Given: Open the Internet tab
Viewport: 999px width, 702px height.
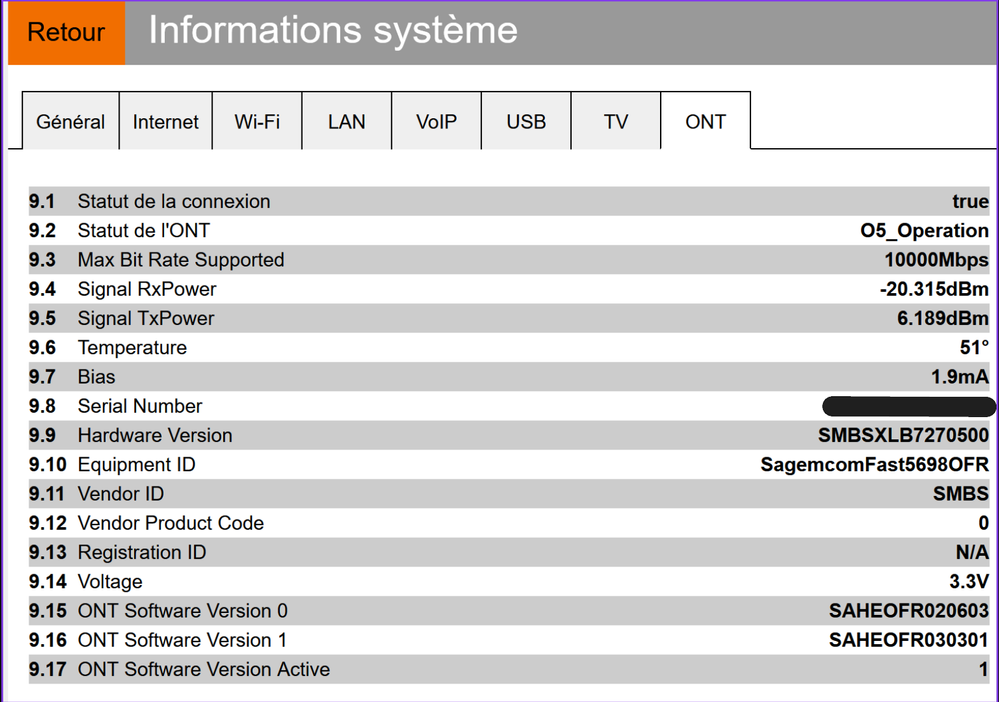Looking at the screenshot, I should [166, 122].
